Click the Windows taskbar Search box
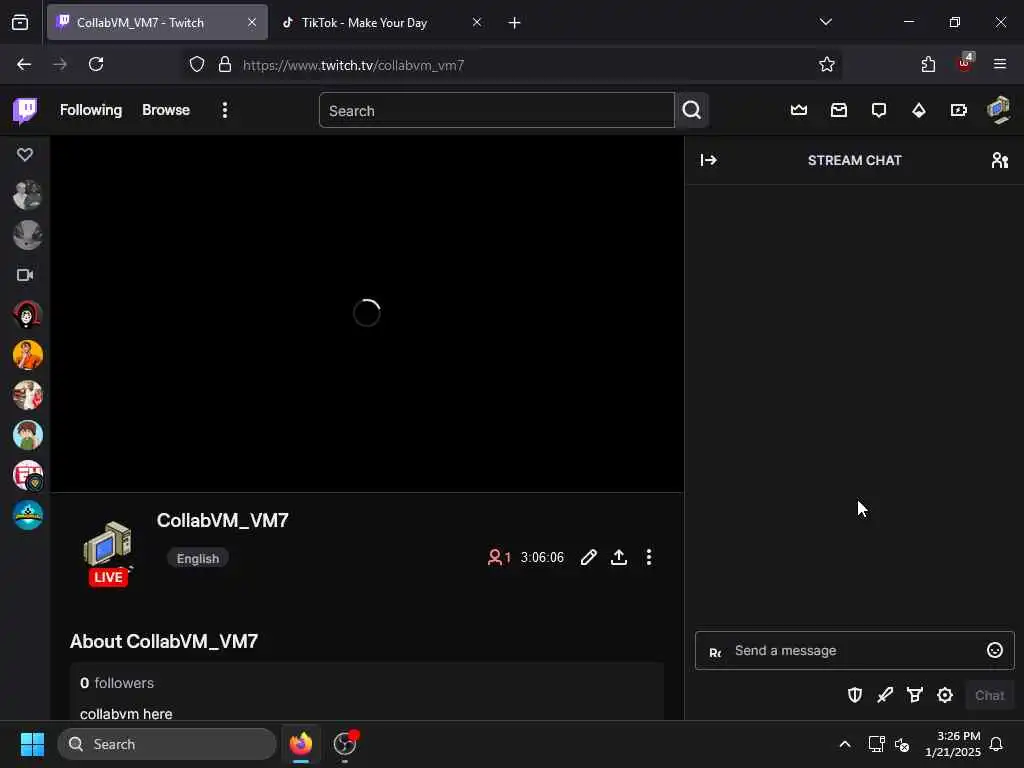The width and height of the screenshot is (1024, 768). tap(167, 744)
